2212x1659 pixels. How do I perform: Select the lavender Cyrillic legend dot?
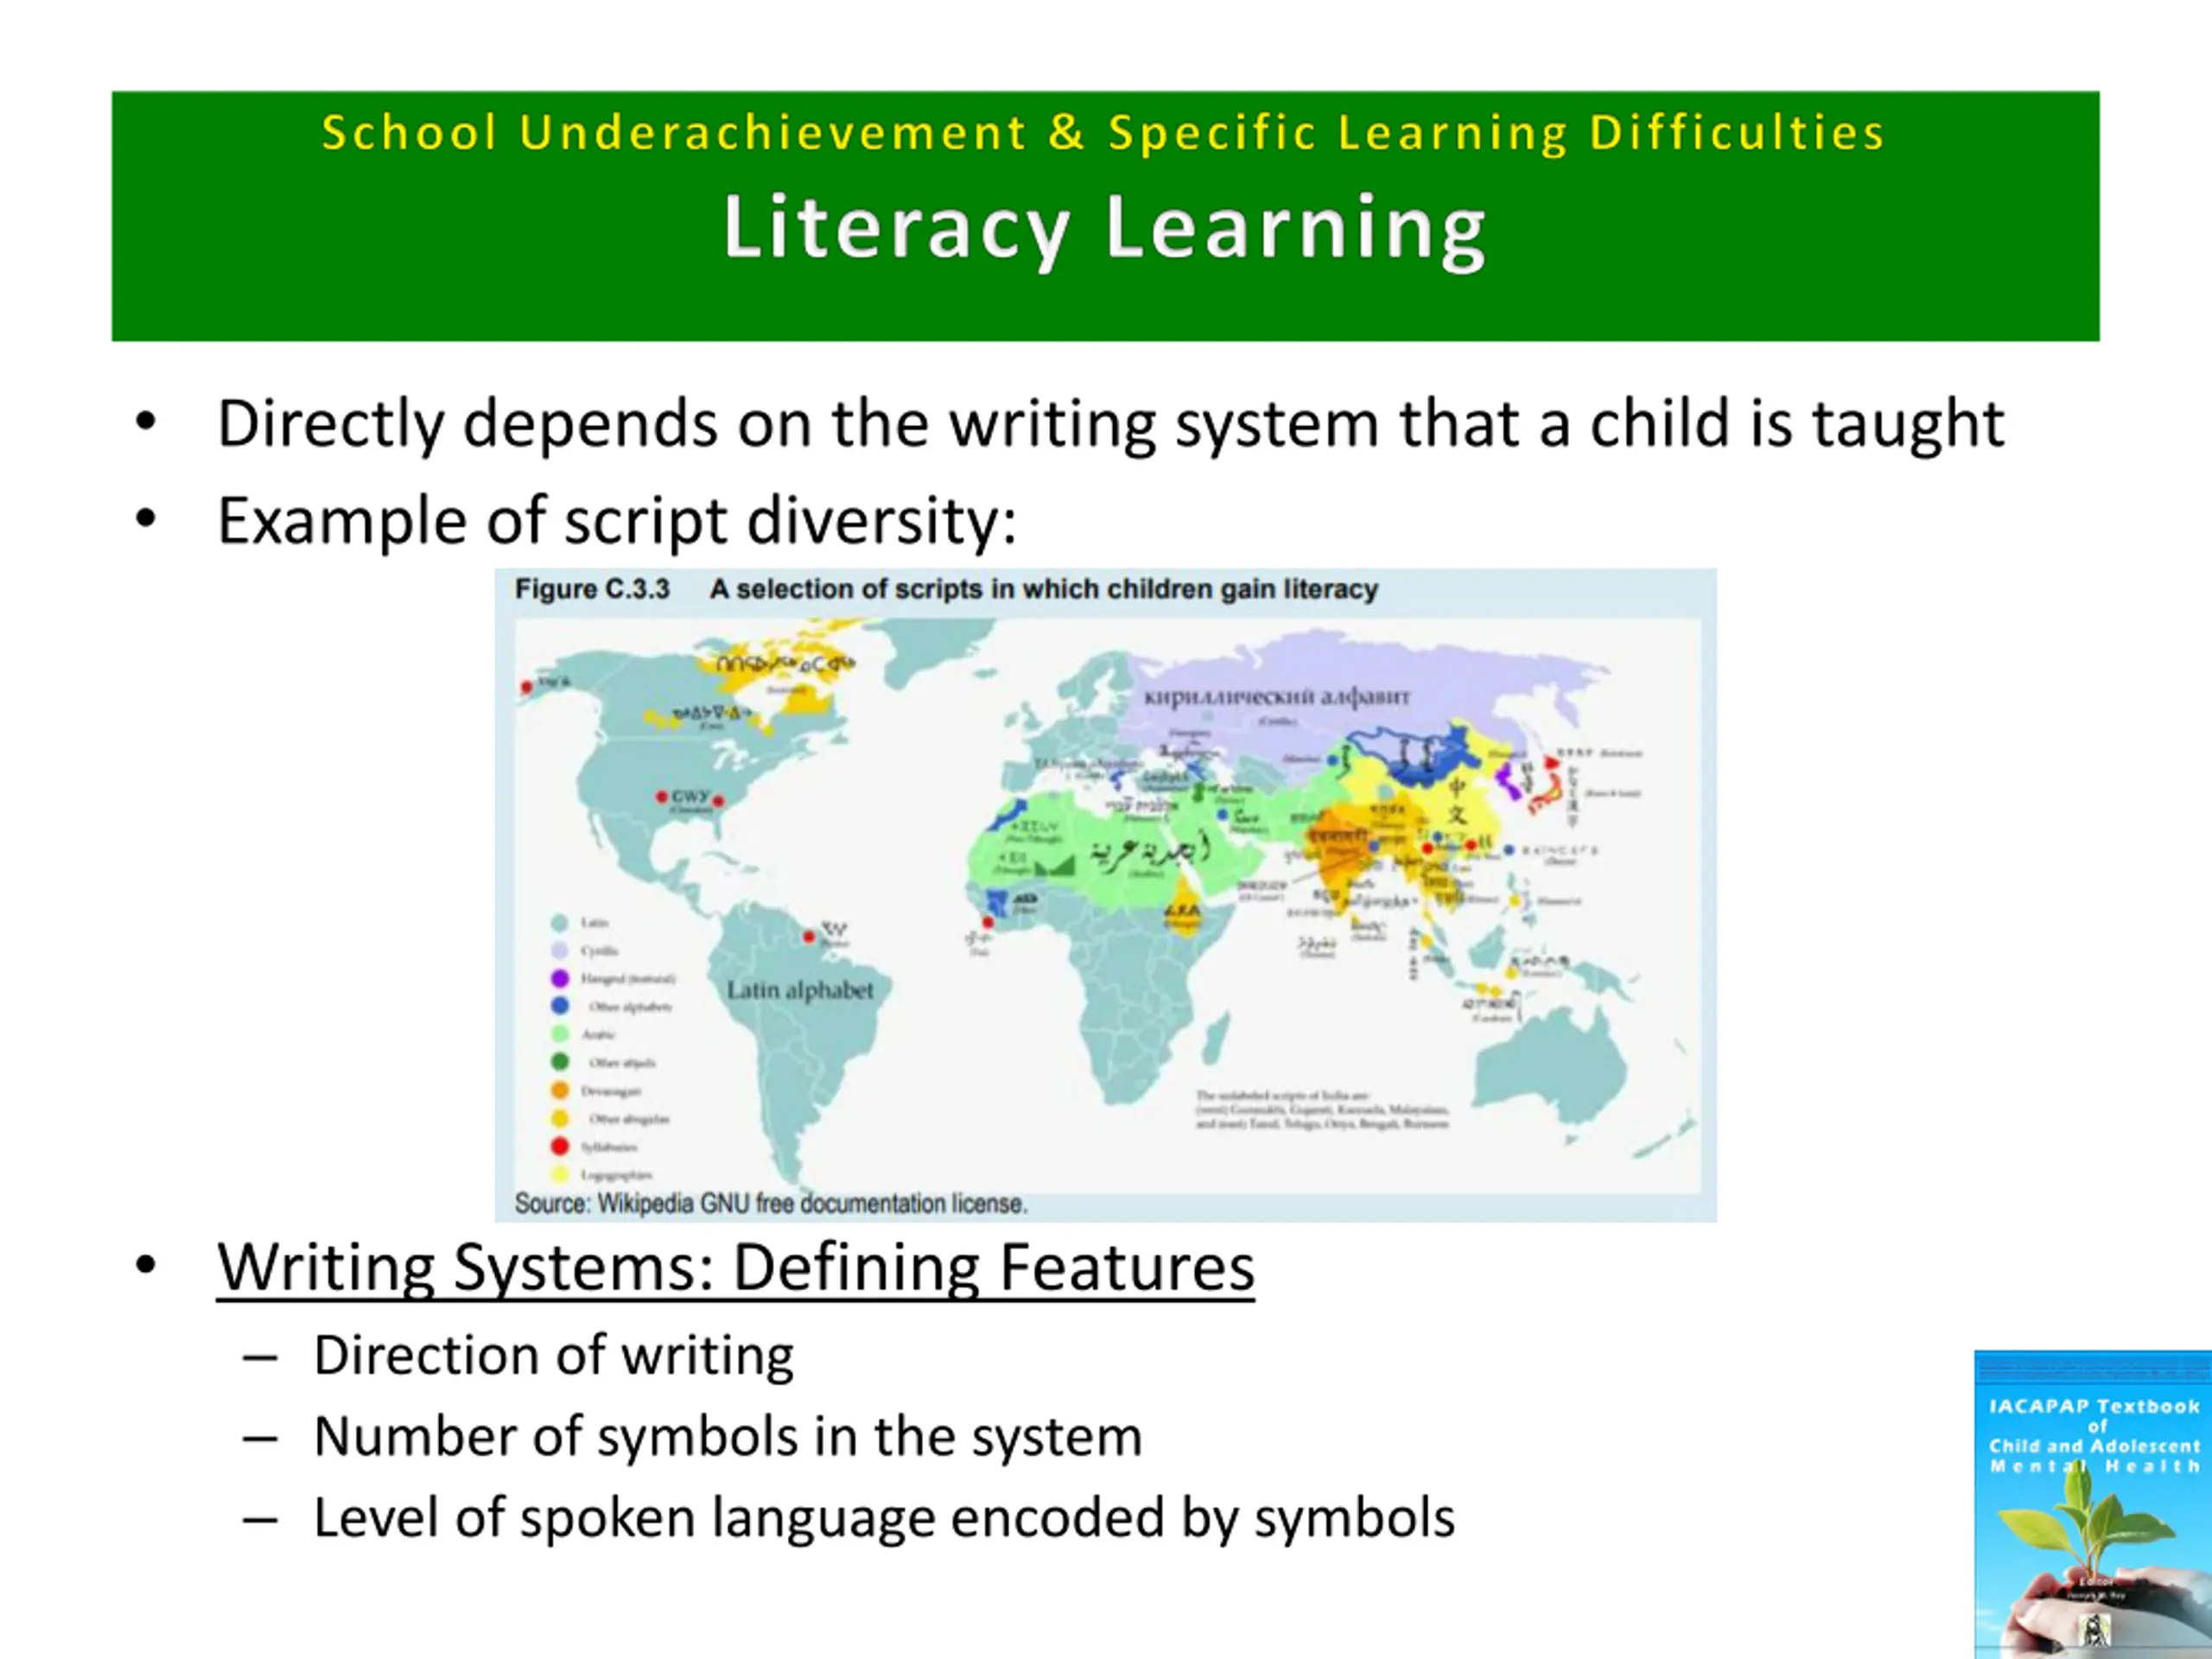(x=560, y=951)
